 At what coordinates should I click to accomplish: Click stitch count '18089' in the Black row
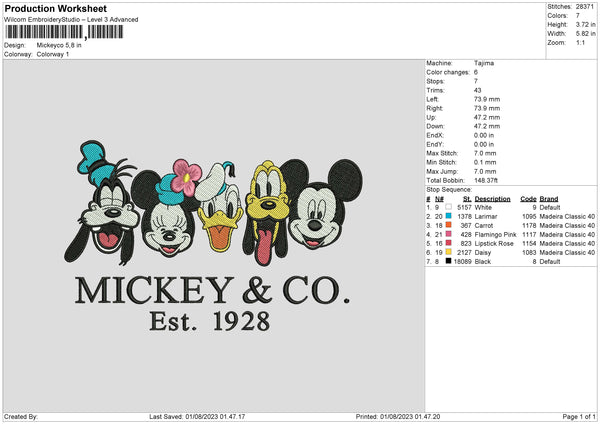pyautogui.click(x=462, y=261)
